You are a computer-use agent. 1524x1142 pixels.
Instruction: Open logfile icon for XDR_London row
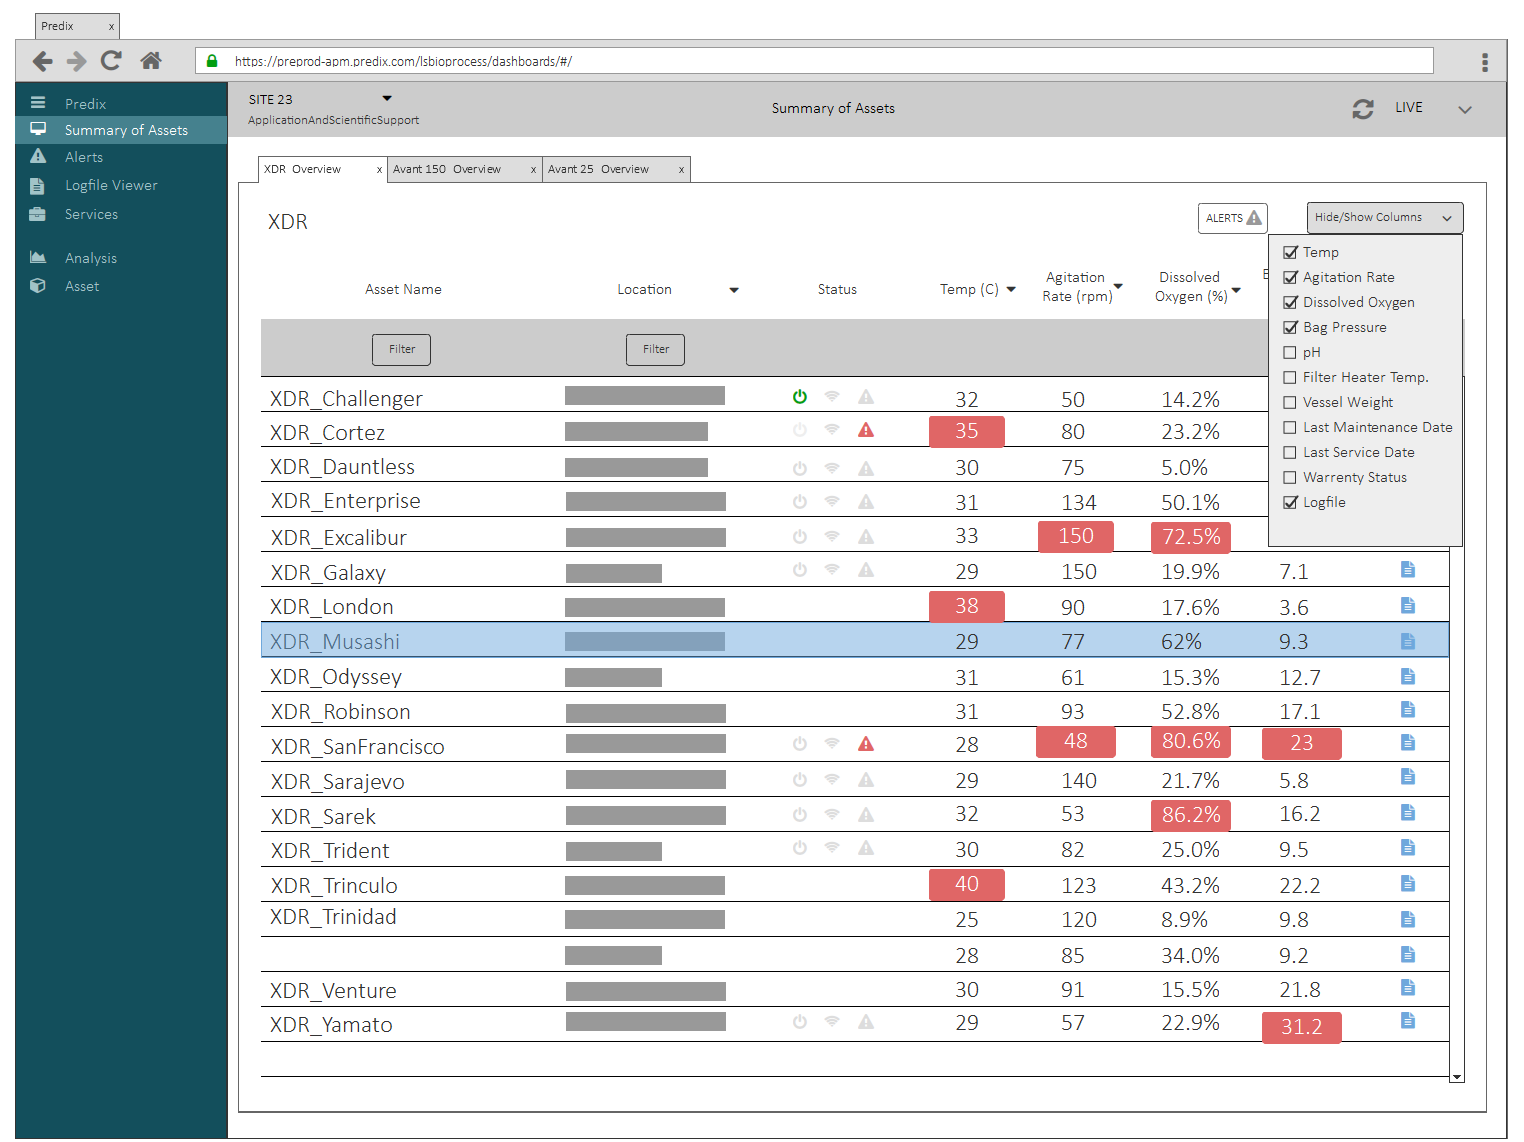(1408, 605)
